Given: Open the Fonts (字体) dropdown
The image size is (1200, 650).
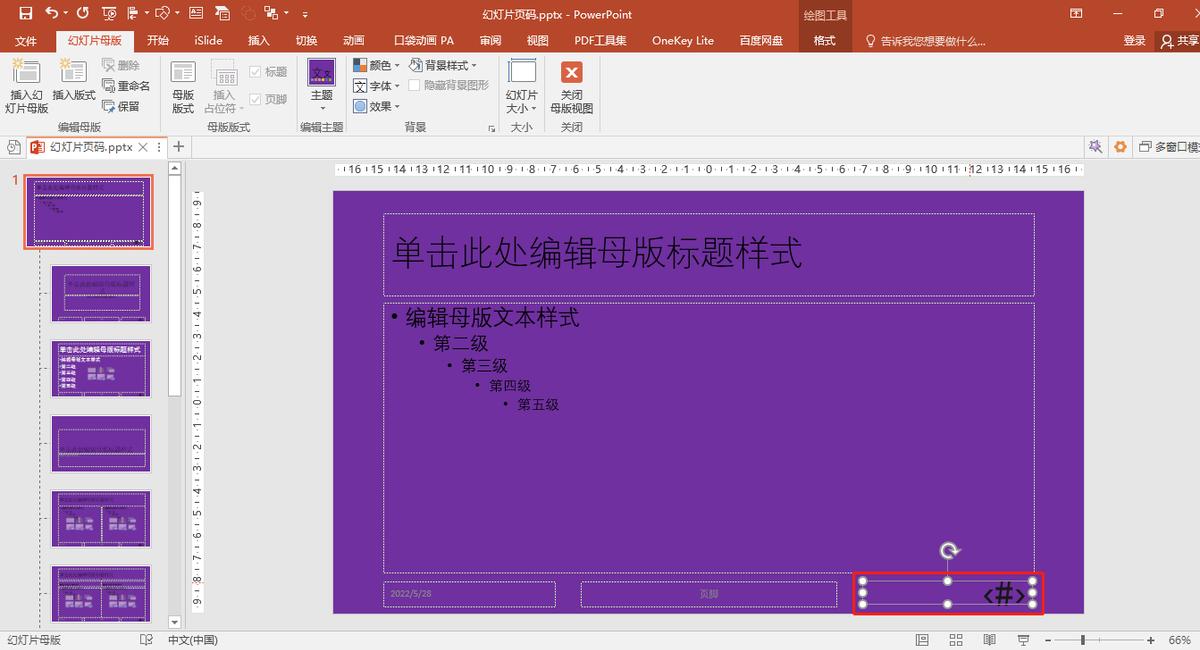Looking at the screenshot, I should [379, 86].
